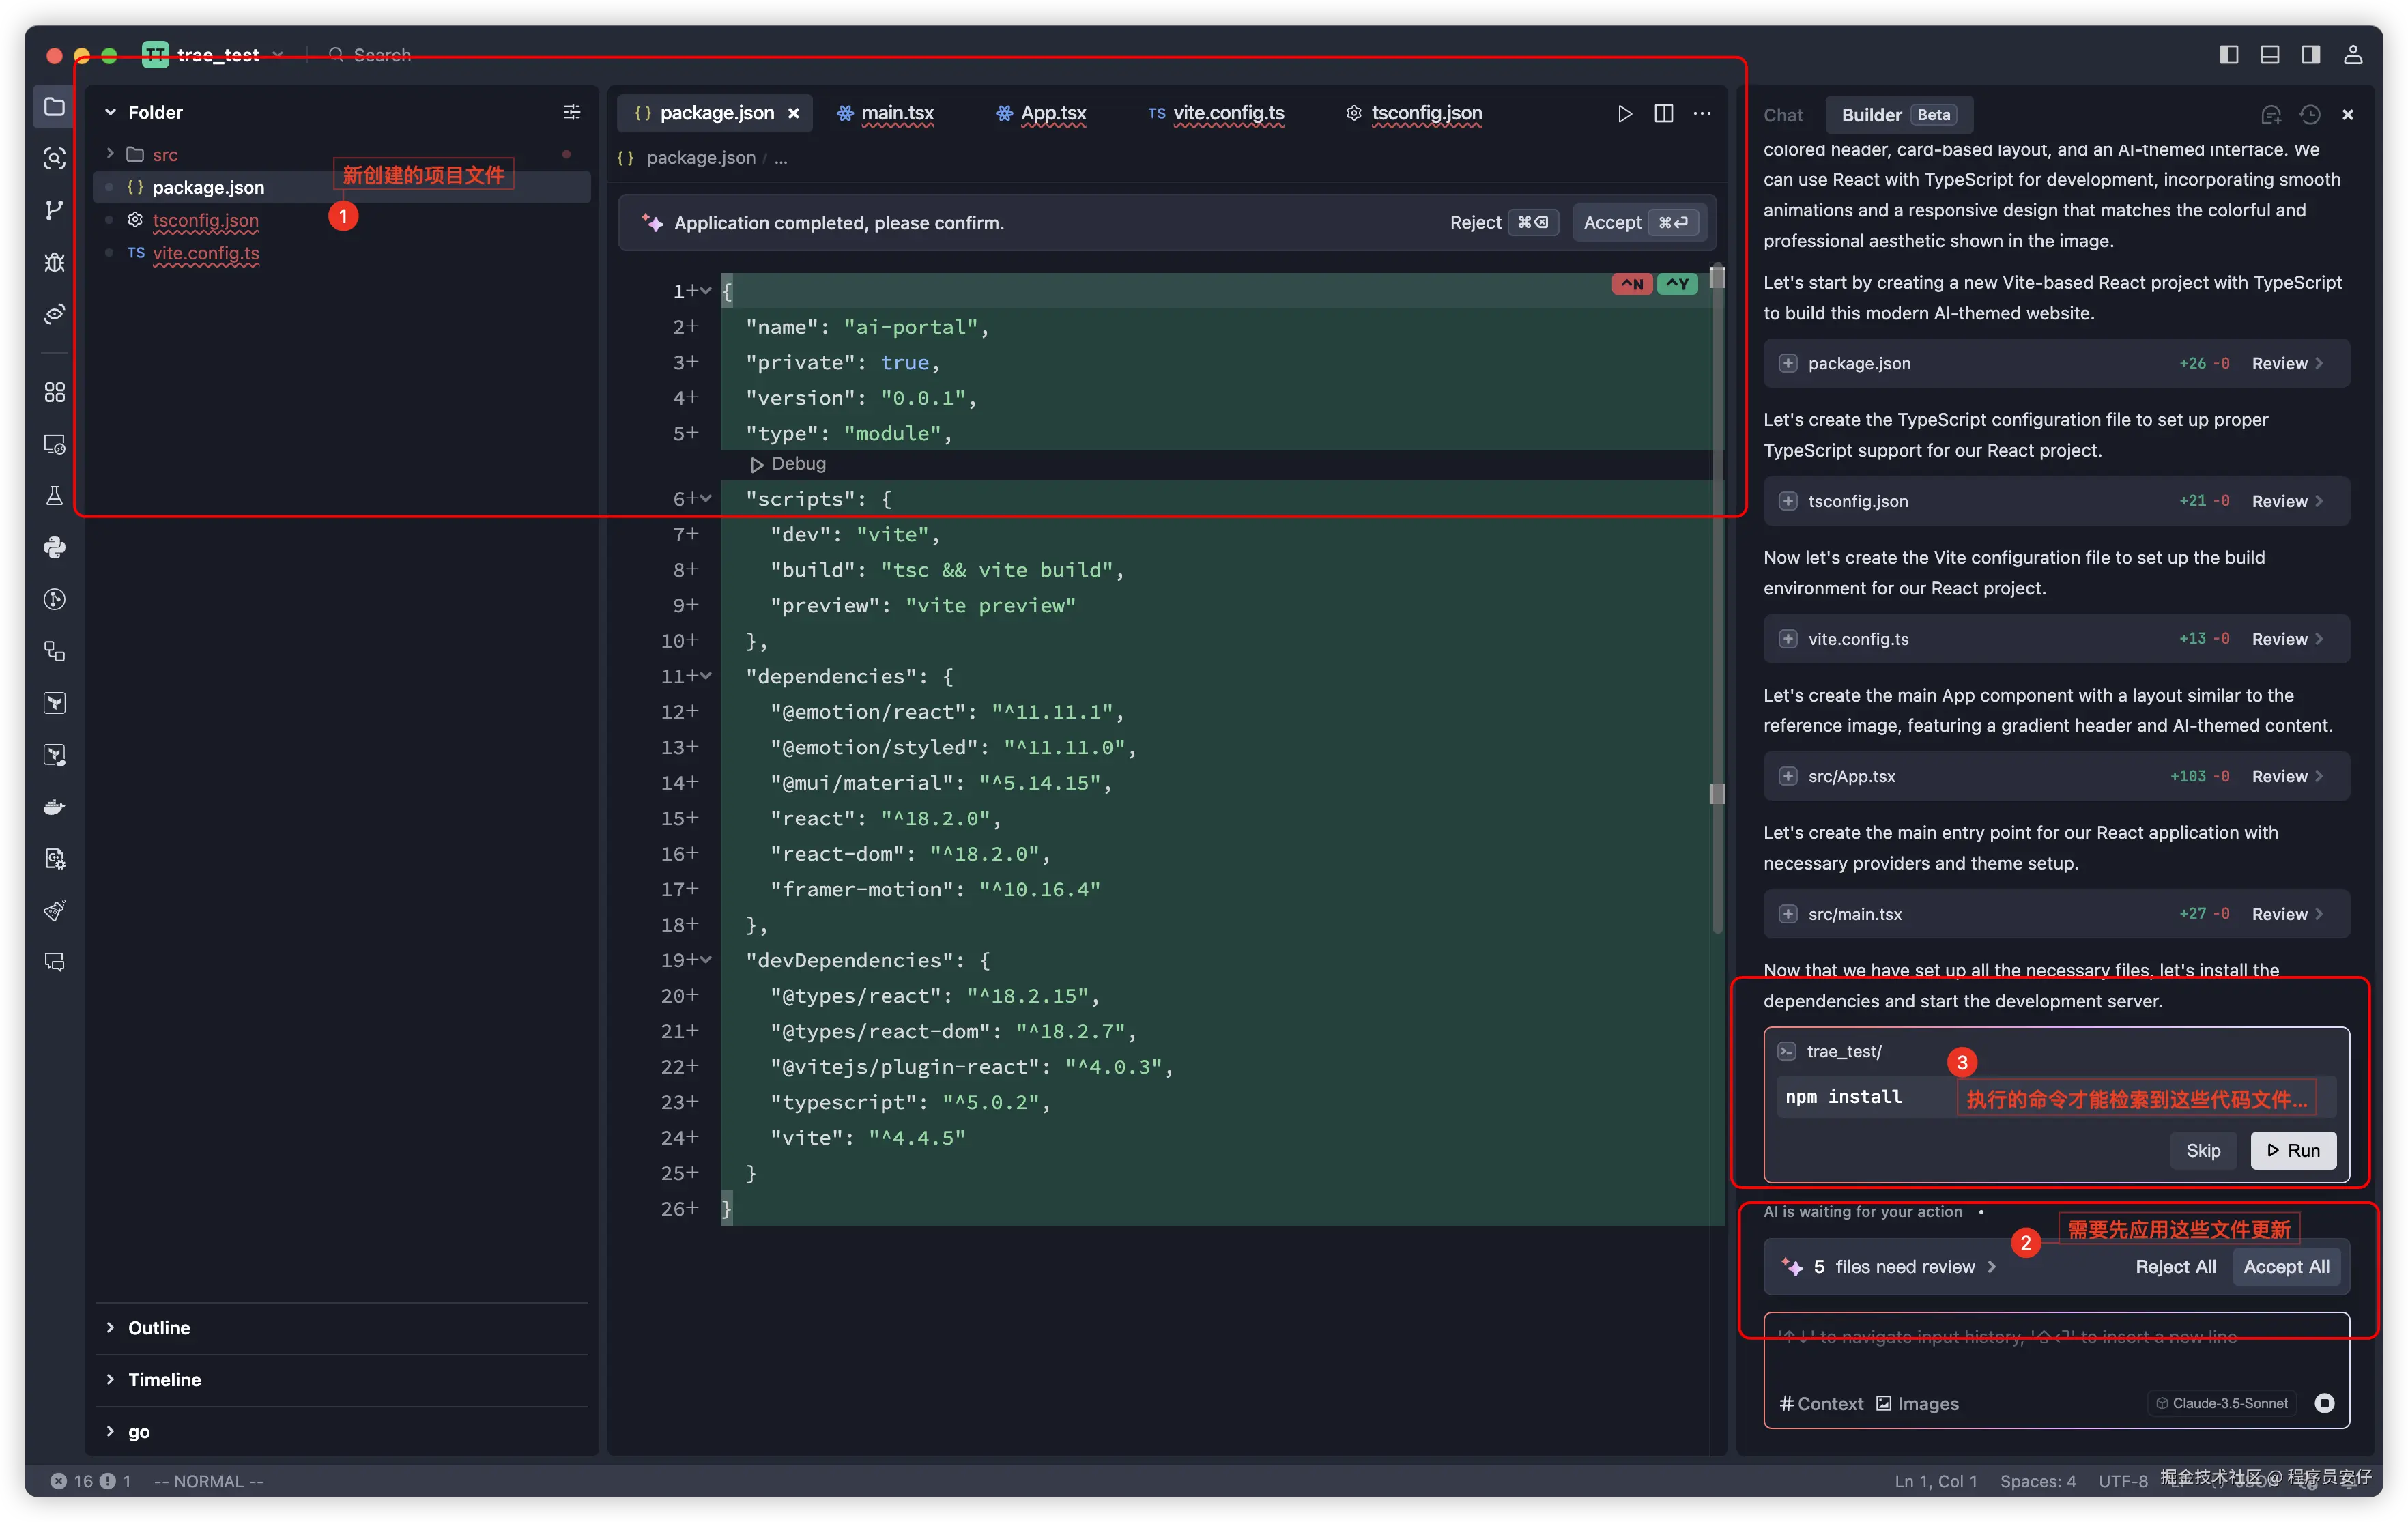Viewport: 2408px width, 1522px height.
Task: Click Run for npm install command
Action: (2293, 1151)
